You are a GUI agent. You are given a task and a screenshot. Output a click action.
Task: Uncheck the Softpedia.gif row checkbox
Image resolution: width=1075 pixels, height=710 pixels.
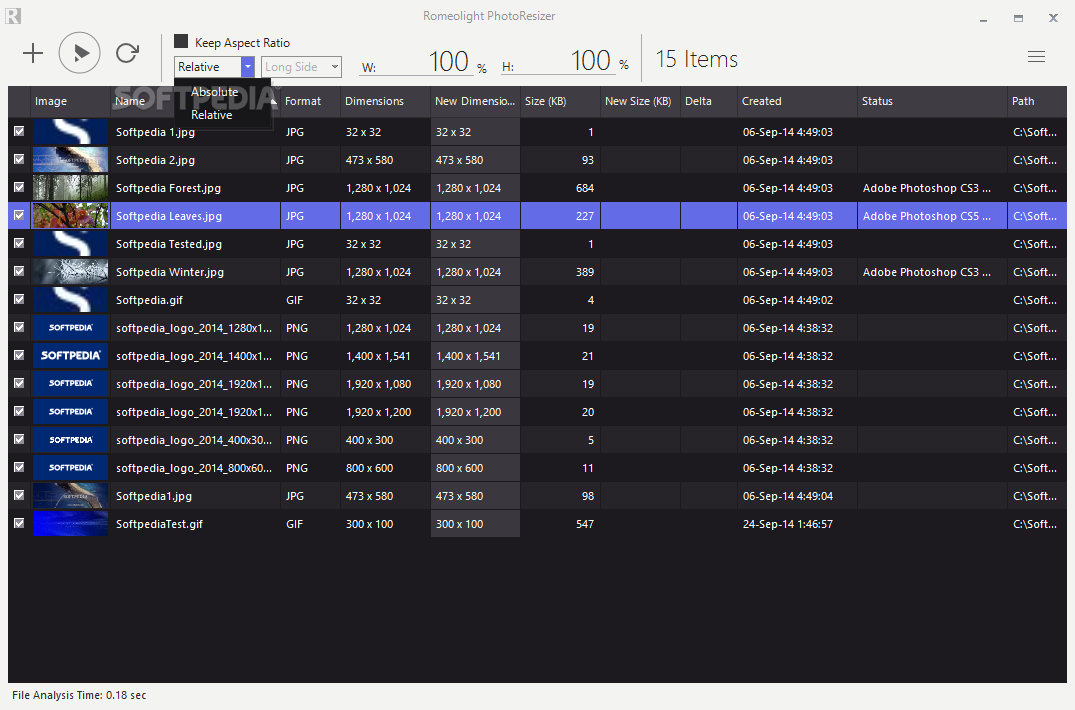(19, 299)
